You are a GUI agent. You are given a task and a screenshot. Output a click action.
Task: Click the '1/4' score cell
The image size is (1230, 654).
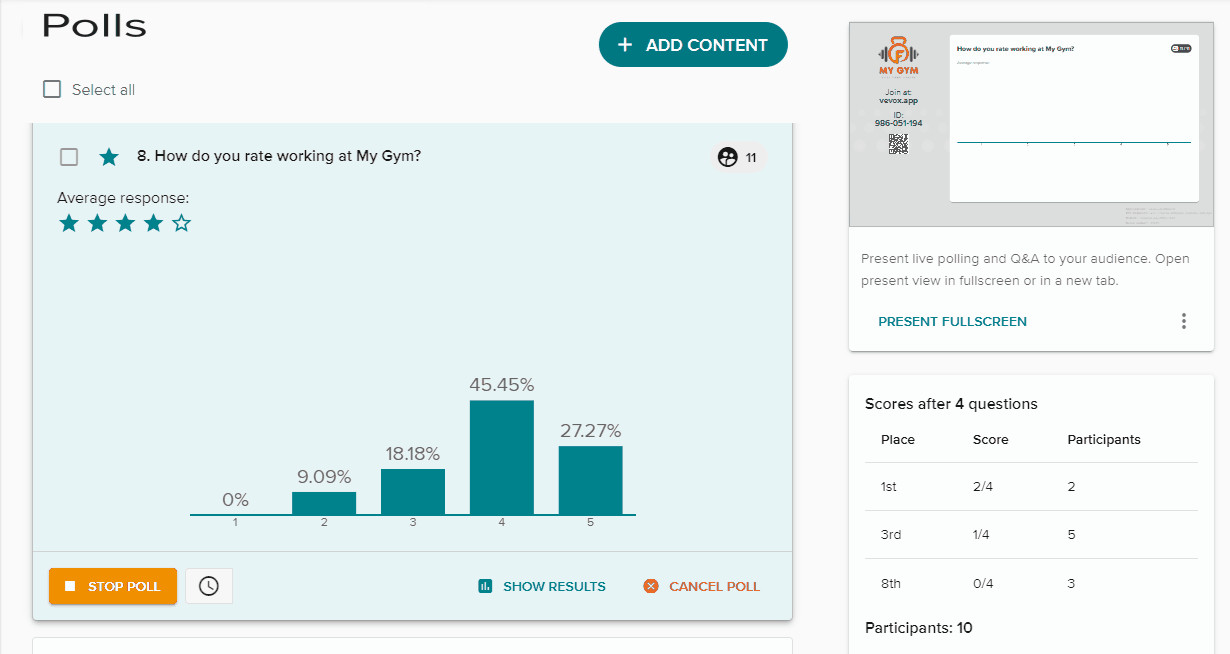click(983, 535)
